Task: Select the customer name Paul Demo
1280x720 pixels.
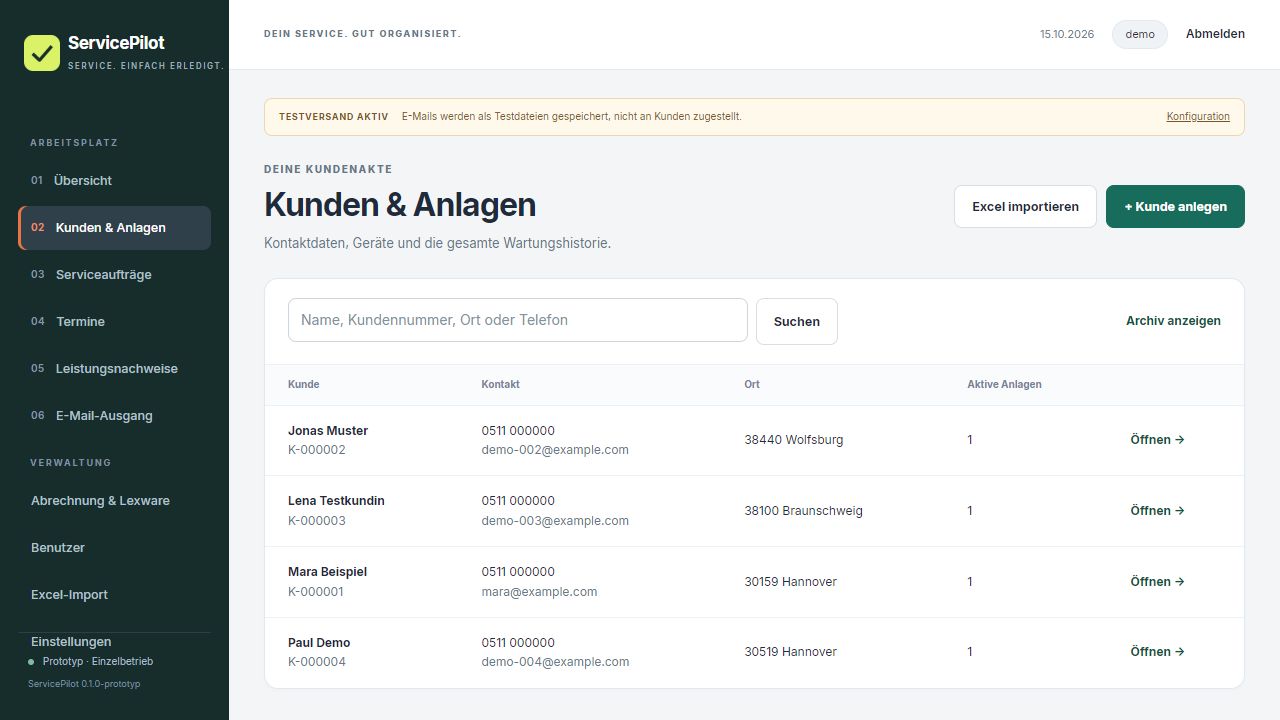Action: tap(319, 643)
